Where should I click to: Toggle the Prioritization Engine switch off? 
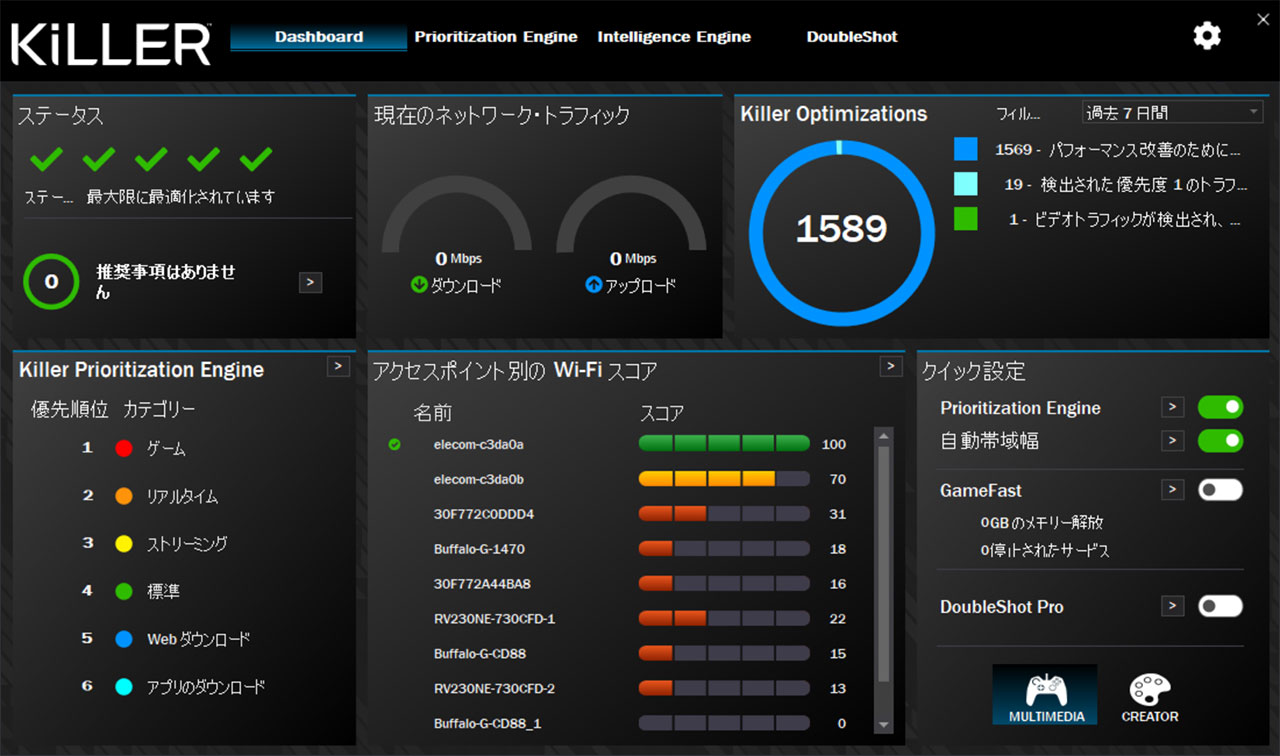(x=1220, y=407)
